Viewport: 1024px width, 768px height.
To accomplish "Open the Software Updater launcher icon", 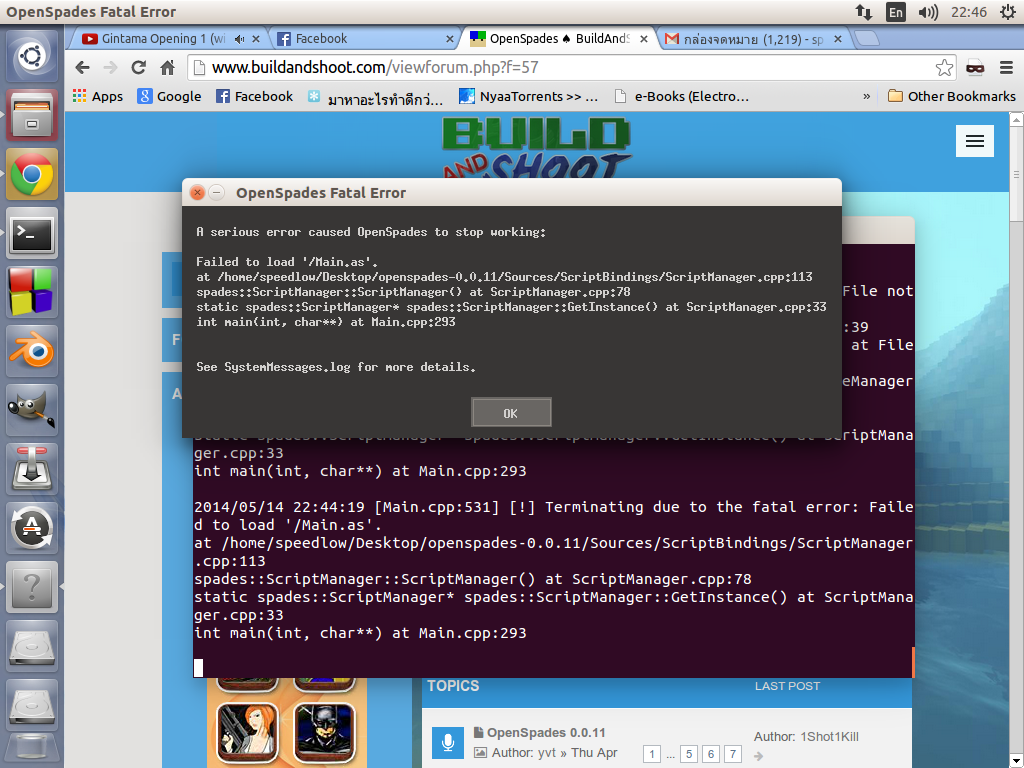I will [x=32, y=526].
